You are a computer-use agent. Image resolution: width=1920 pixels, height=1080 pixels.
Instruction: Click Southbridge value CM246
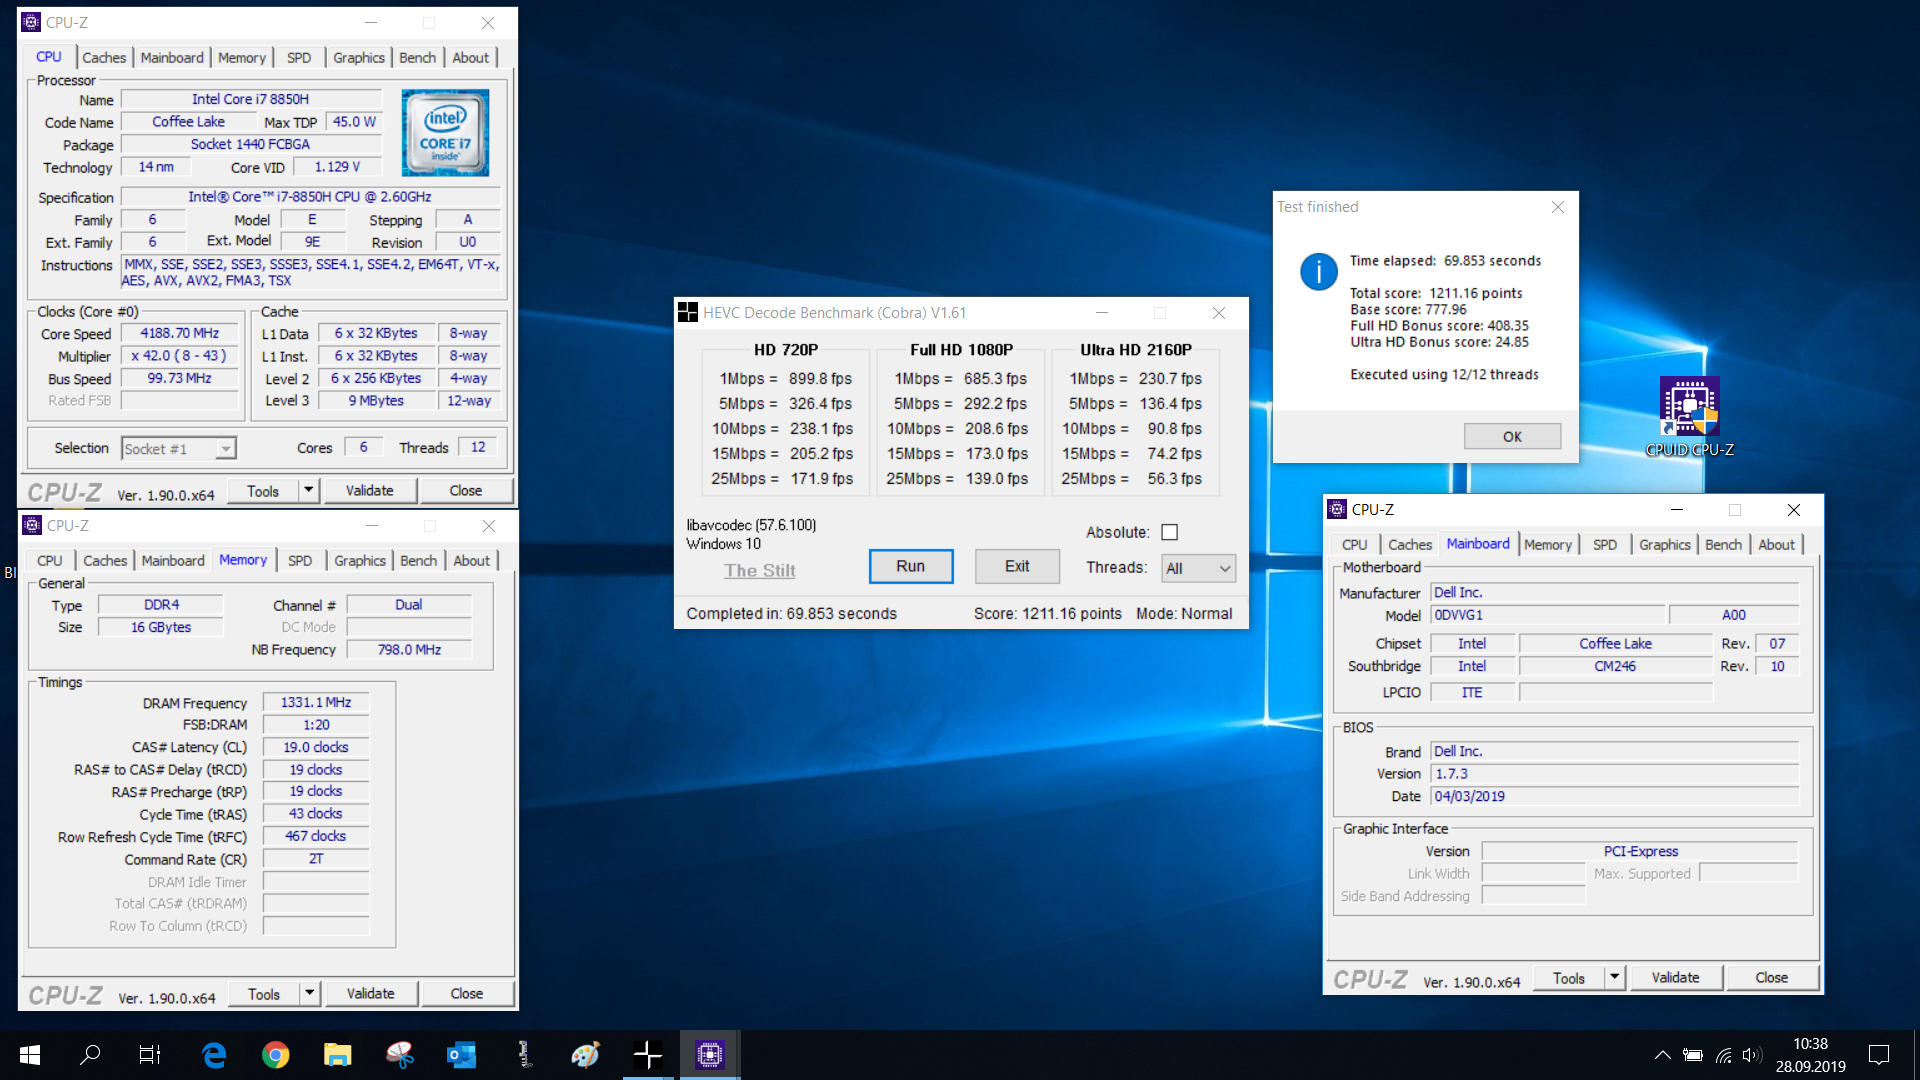1615,666
